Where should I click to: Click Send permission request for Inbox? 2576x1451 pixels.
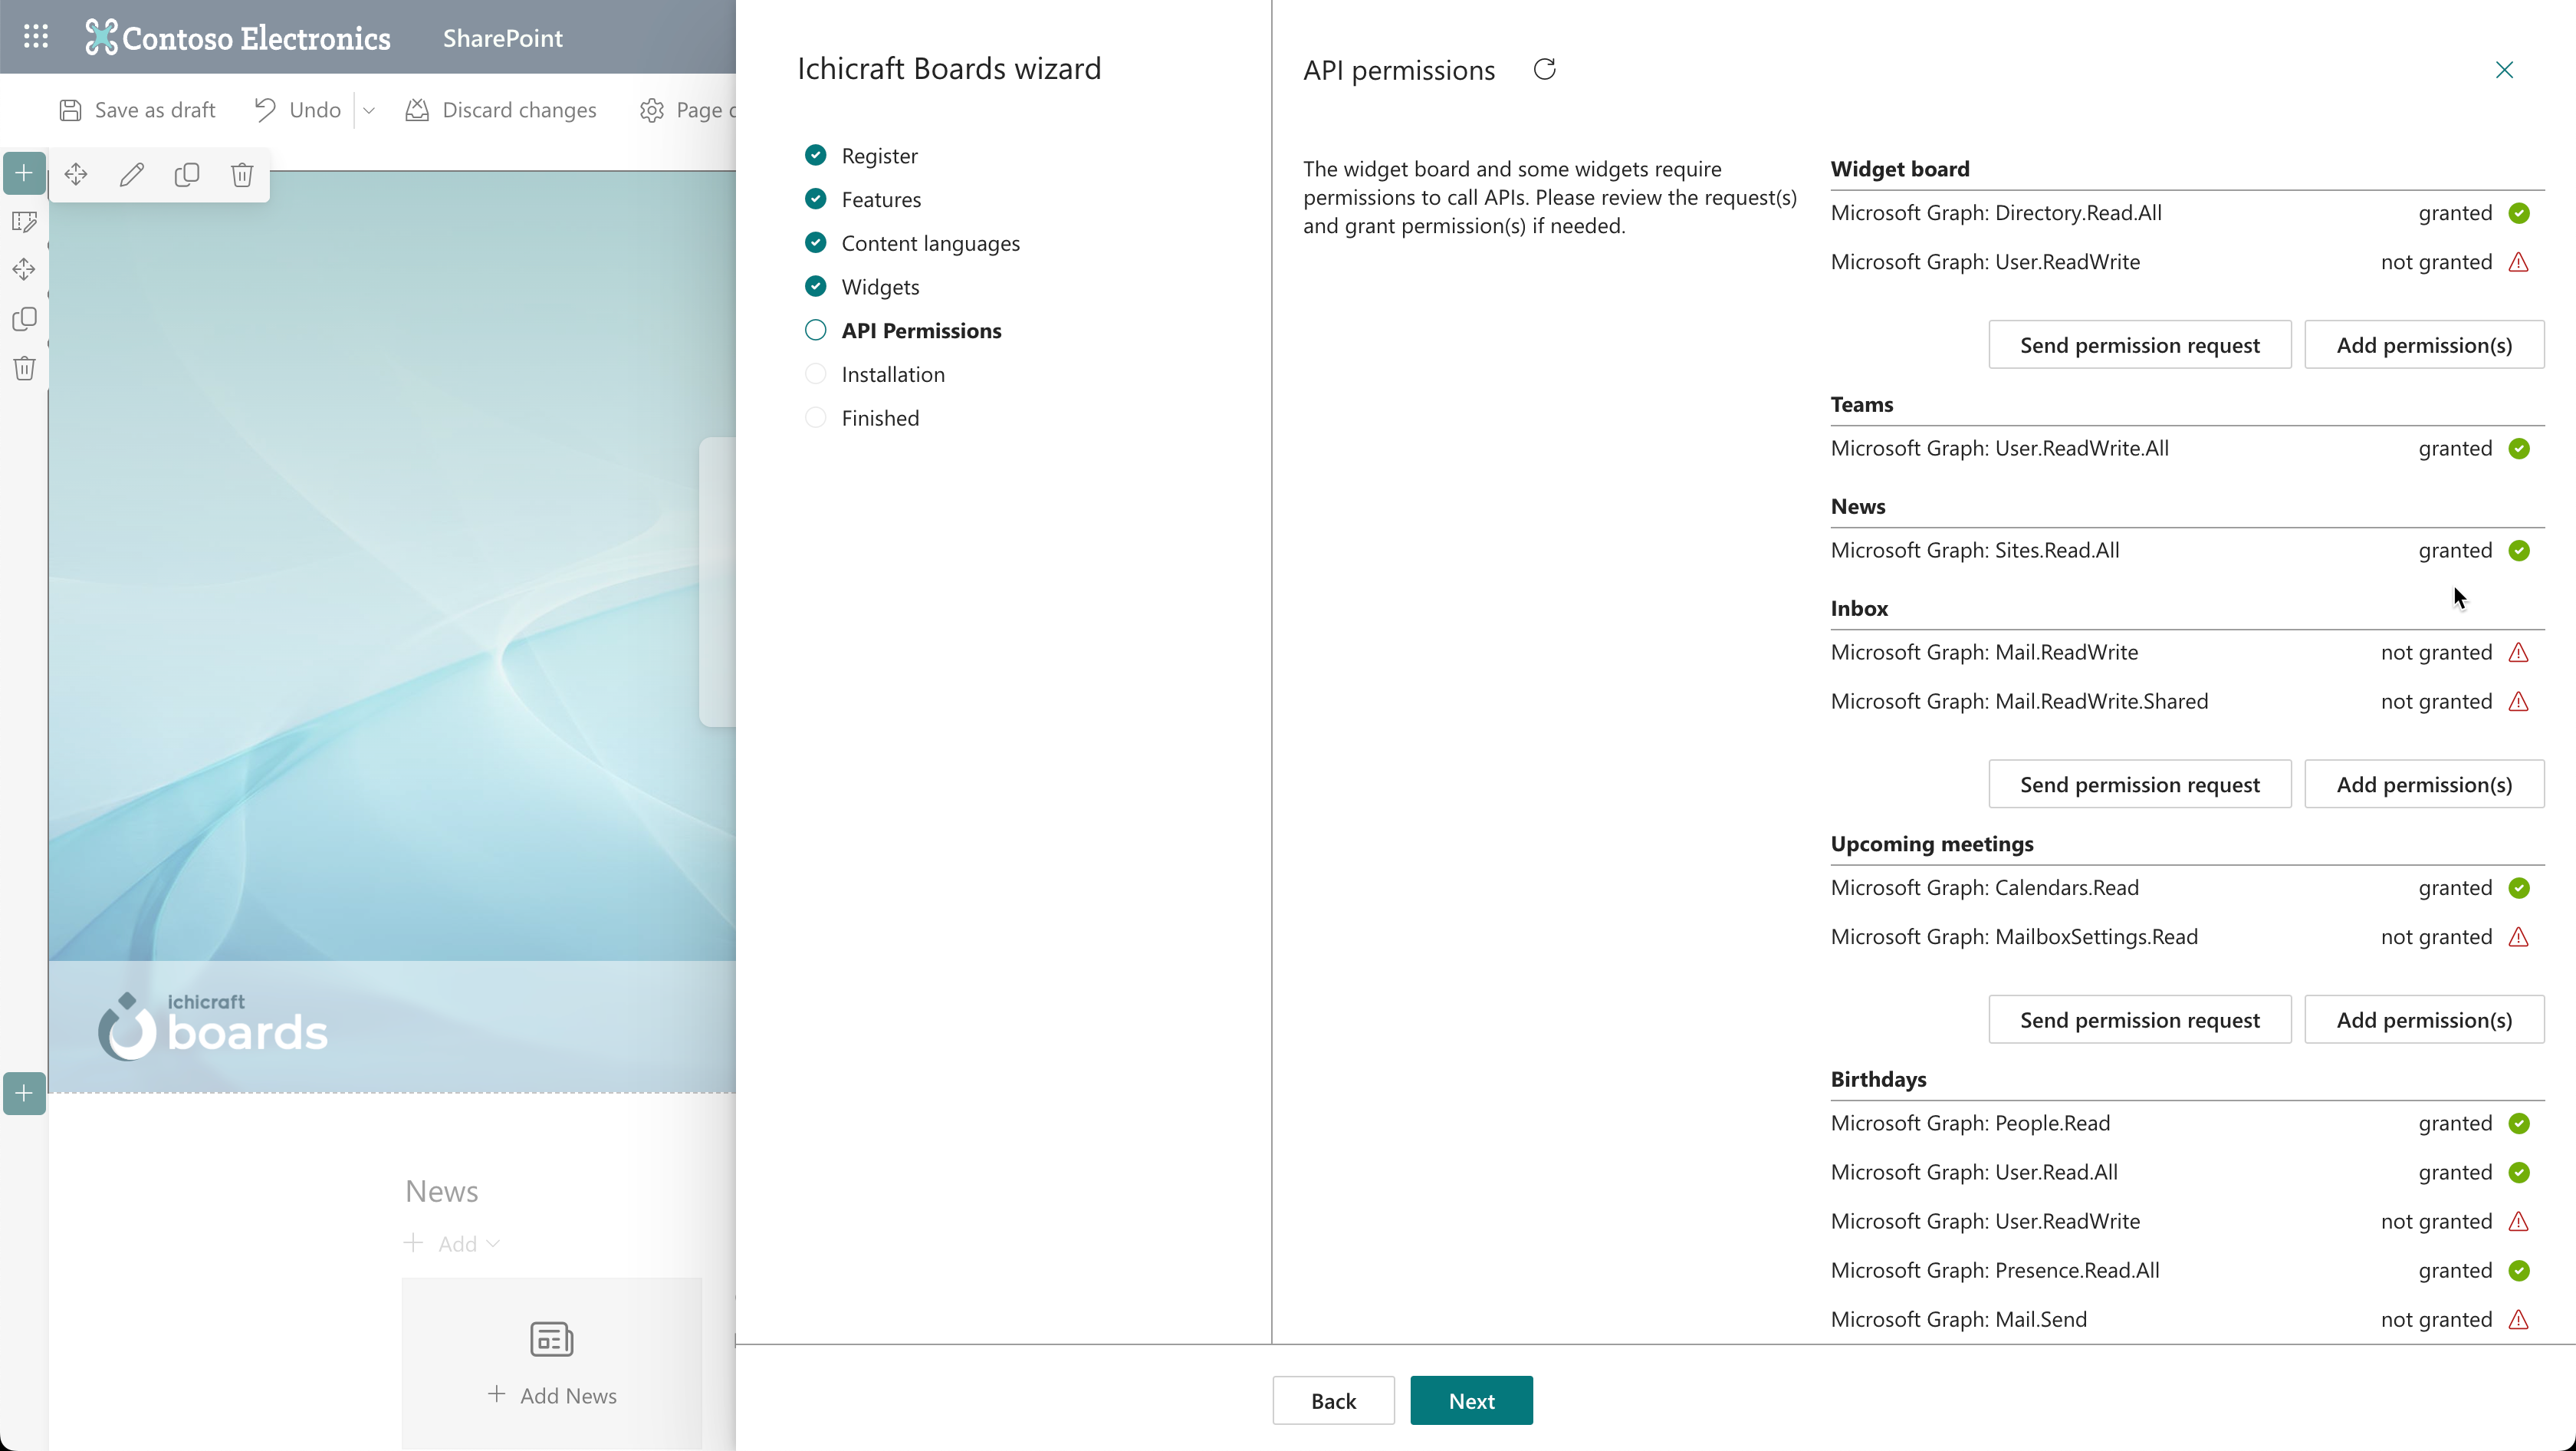pyautogui.click(x=2140, y=784)
